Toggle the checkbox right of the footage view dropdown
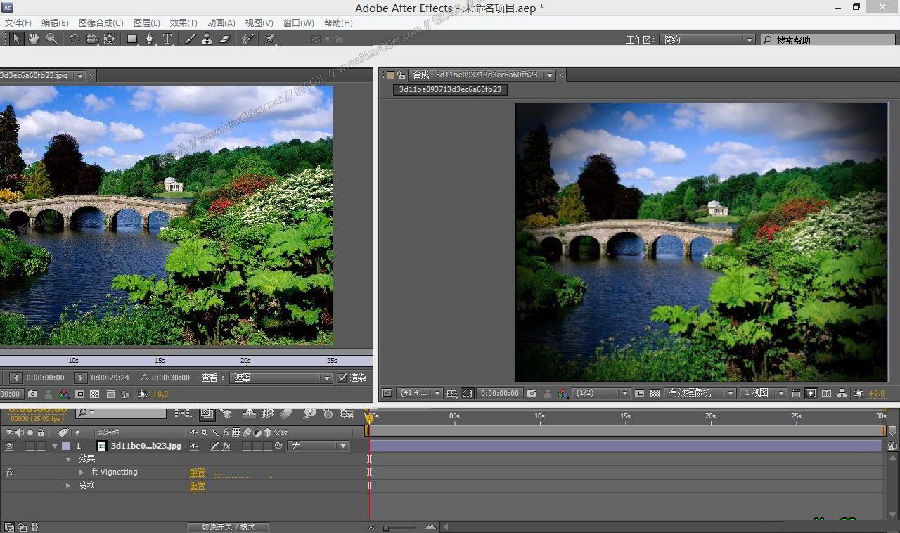Screen dimensions: 900x533 click(x=343, y=378)
